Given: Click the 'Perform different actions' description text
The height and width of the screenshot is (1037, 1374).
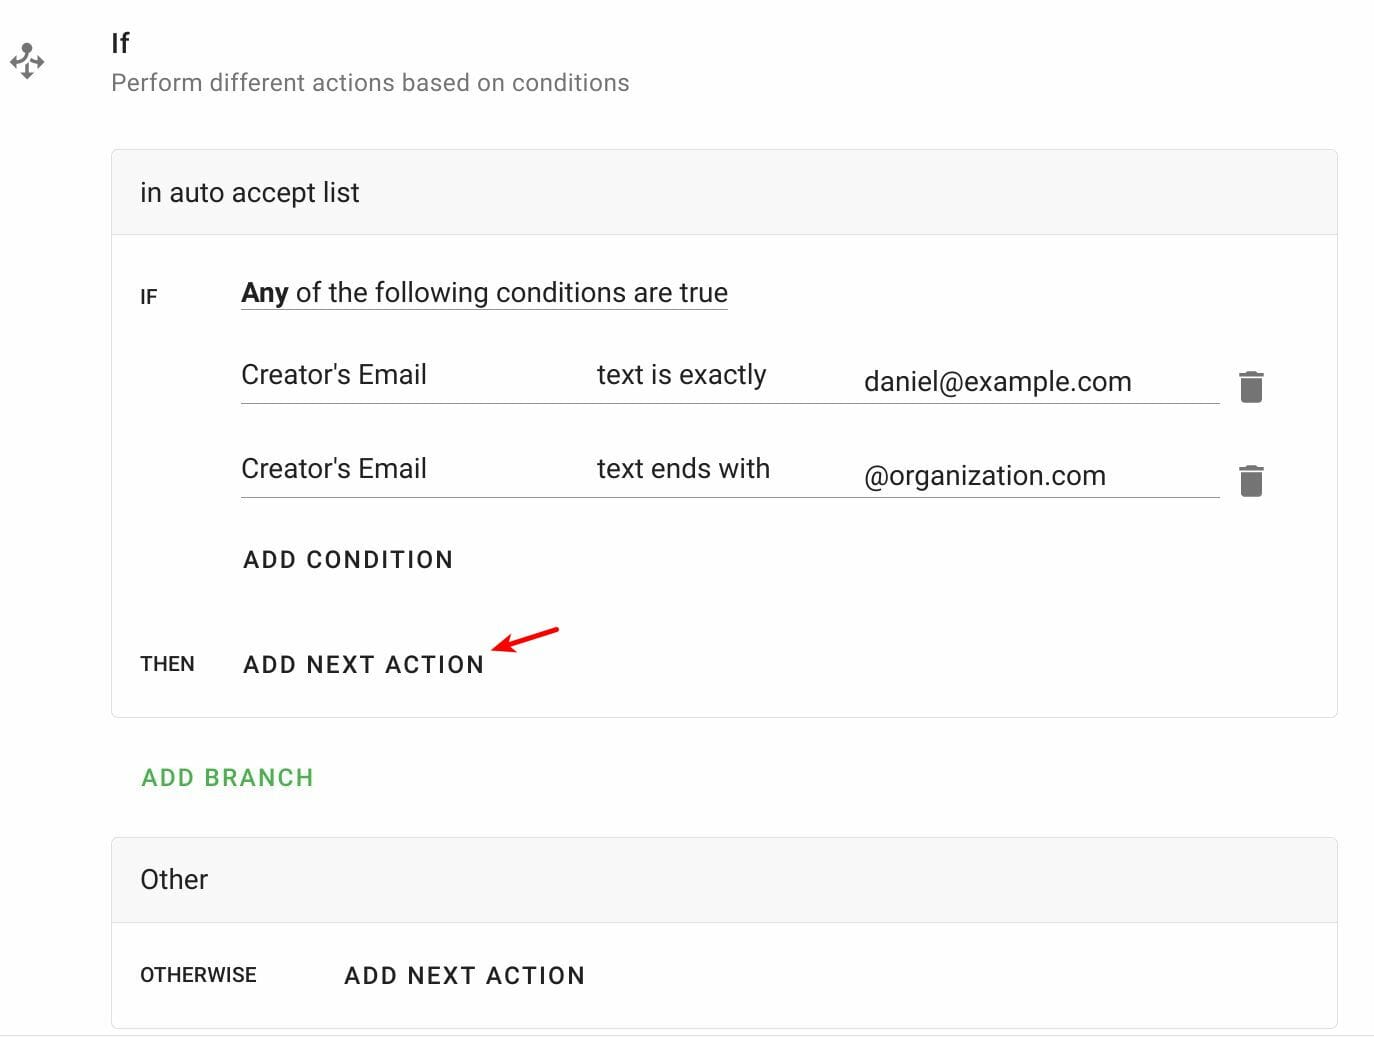Looking at the screenshot, I should [370, 83].
